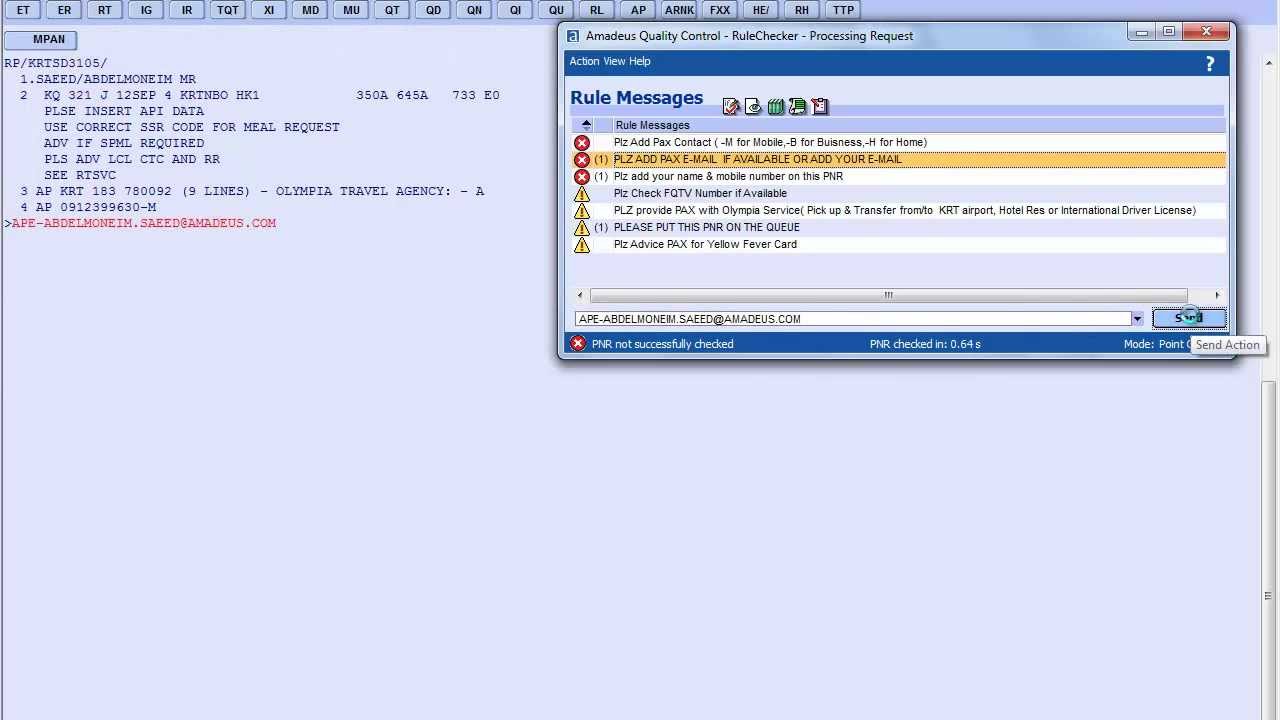This screenshot has width=1280, height=720.
Task: Click the RL quick command button
Action: point(597,10)
